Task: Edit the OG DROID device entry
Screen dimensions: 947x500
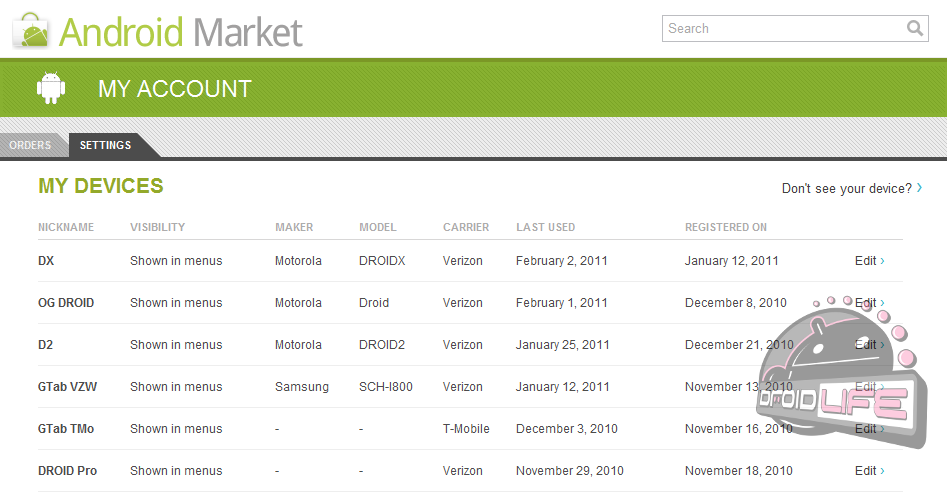Action: pos(868,303)
